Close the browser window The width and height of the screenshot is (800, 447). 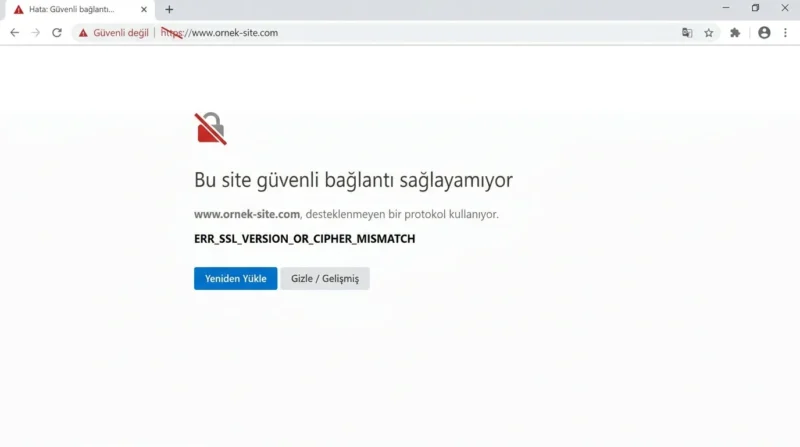tap(785, 8)
